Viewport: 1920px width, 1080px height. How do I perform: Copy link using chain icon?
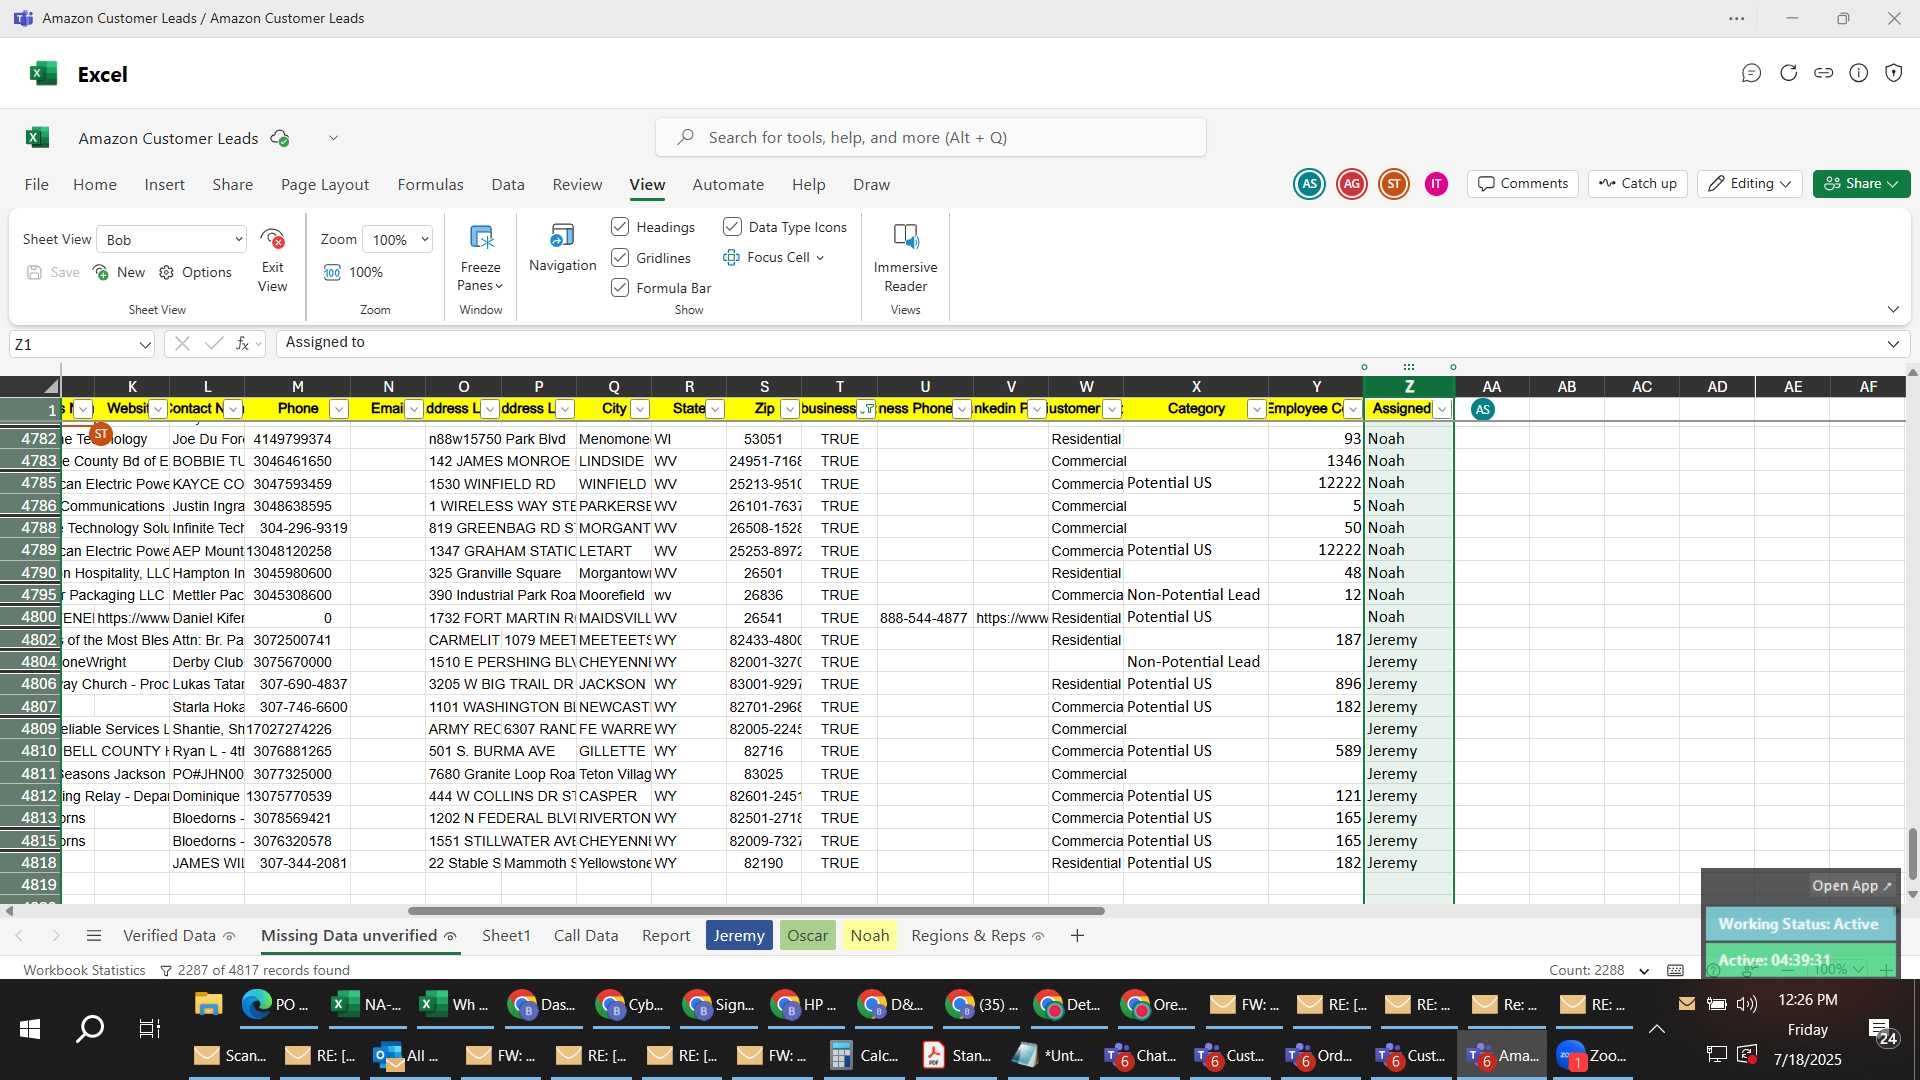tap(1824, 73)
